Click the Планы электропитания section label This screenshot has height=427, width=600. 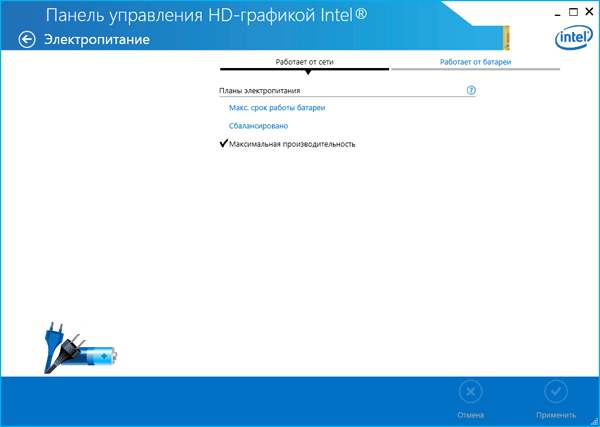click(259, 91)
